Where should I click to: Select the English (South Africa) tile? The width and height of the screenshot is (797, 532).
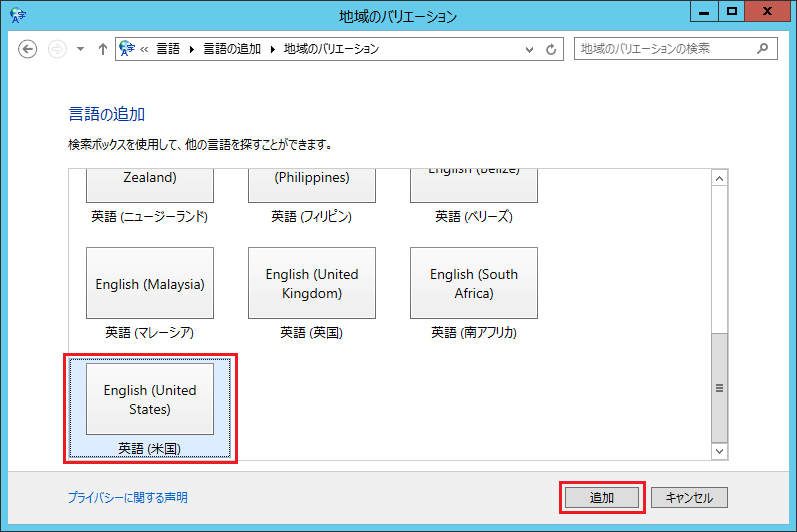pos(474,283)
